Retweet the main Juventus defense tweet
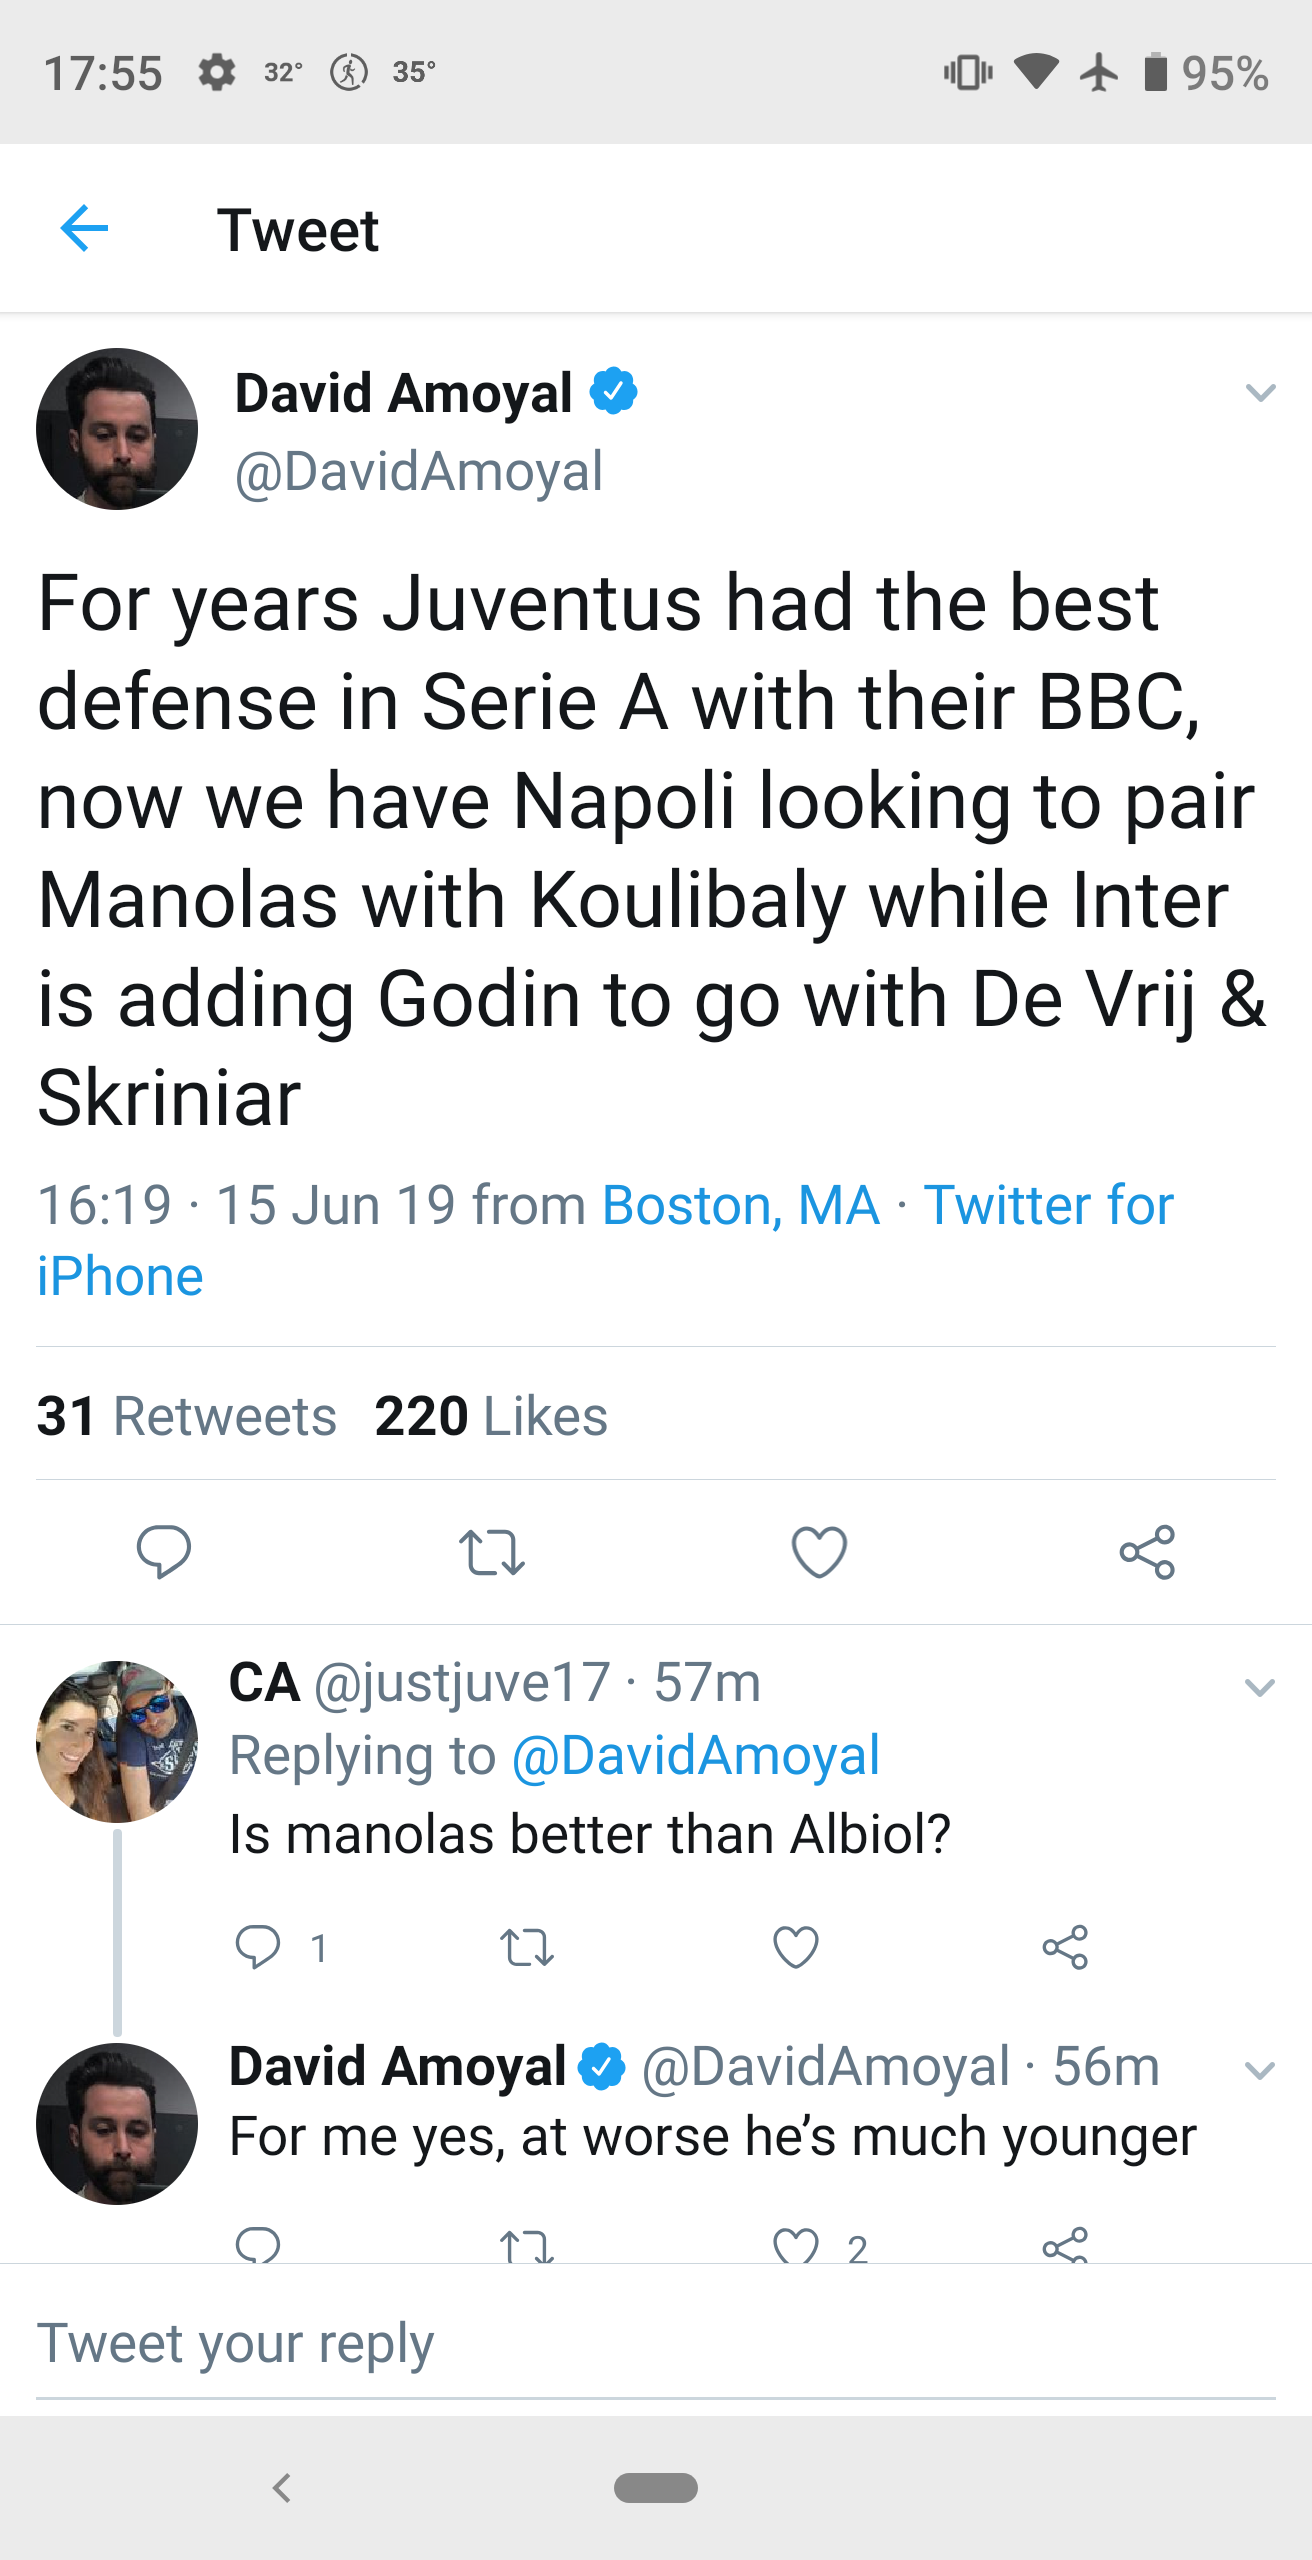Viewport: 1312px width, 2560px height. coord(491,1551)
